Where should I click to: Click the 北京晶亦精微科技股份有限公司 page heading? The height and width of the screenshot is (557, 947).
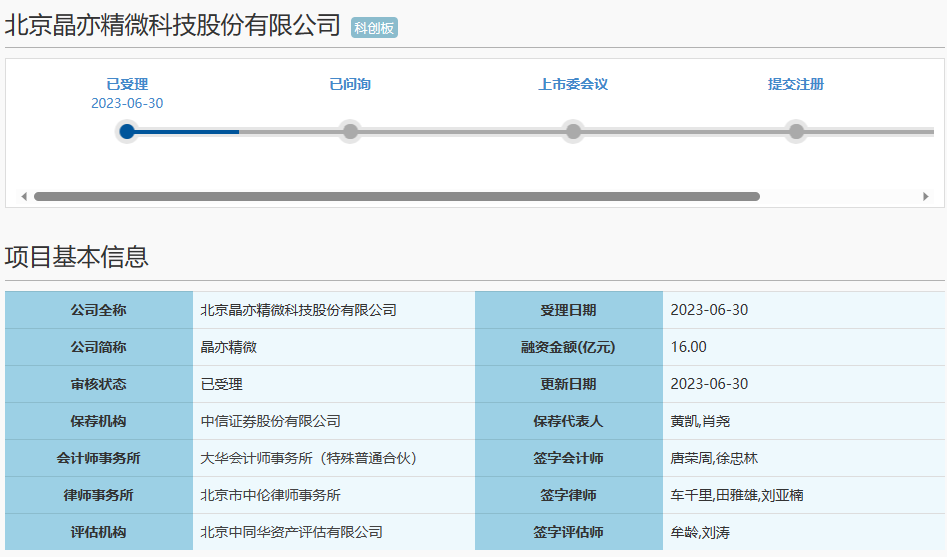click(173, 26)
